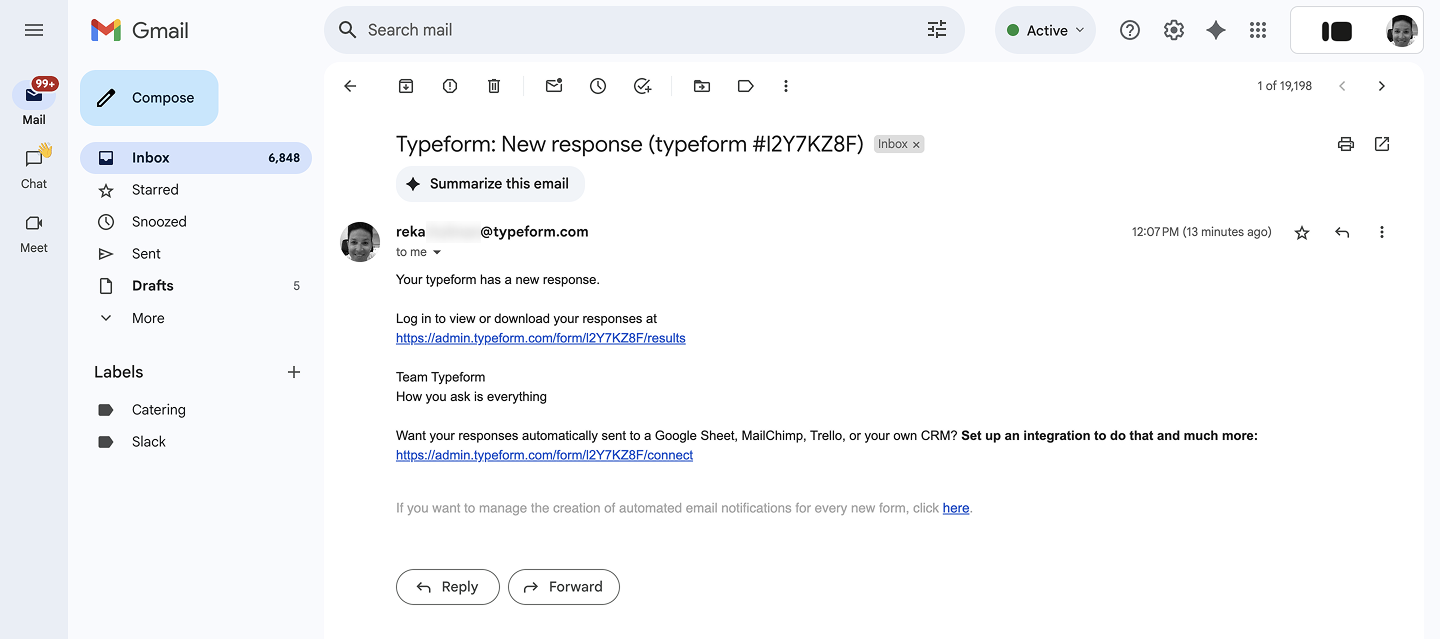Mark the email as unread
This screenshot has width=1440, height=639.
pyautogui.click(x=554, y=86)
